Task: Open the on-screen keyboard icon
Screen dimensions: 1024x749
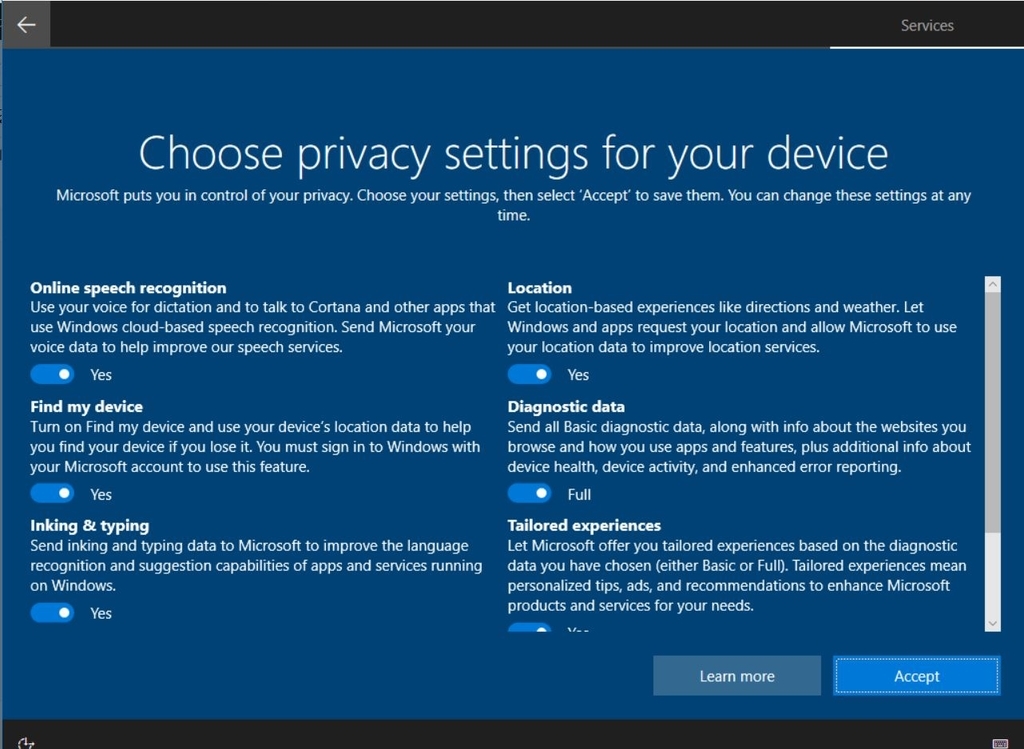Action: (1000, 744)
